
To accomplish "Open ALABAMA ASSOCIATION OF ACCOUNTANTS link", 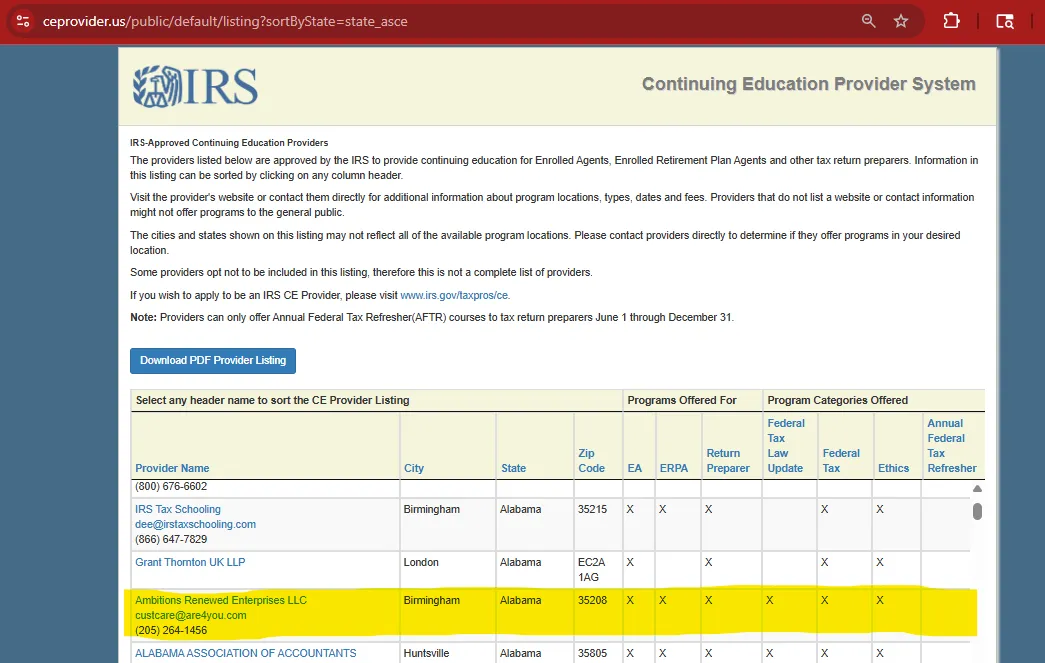I will click(x=245, y=653).
